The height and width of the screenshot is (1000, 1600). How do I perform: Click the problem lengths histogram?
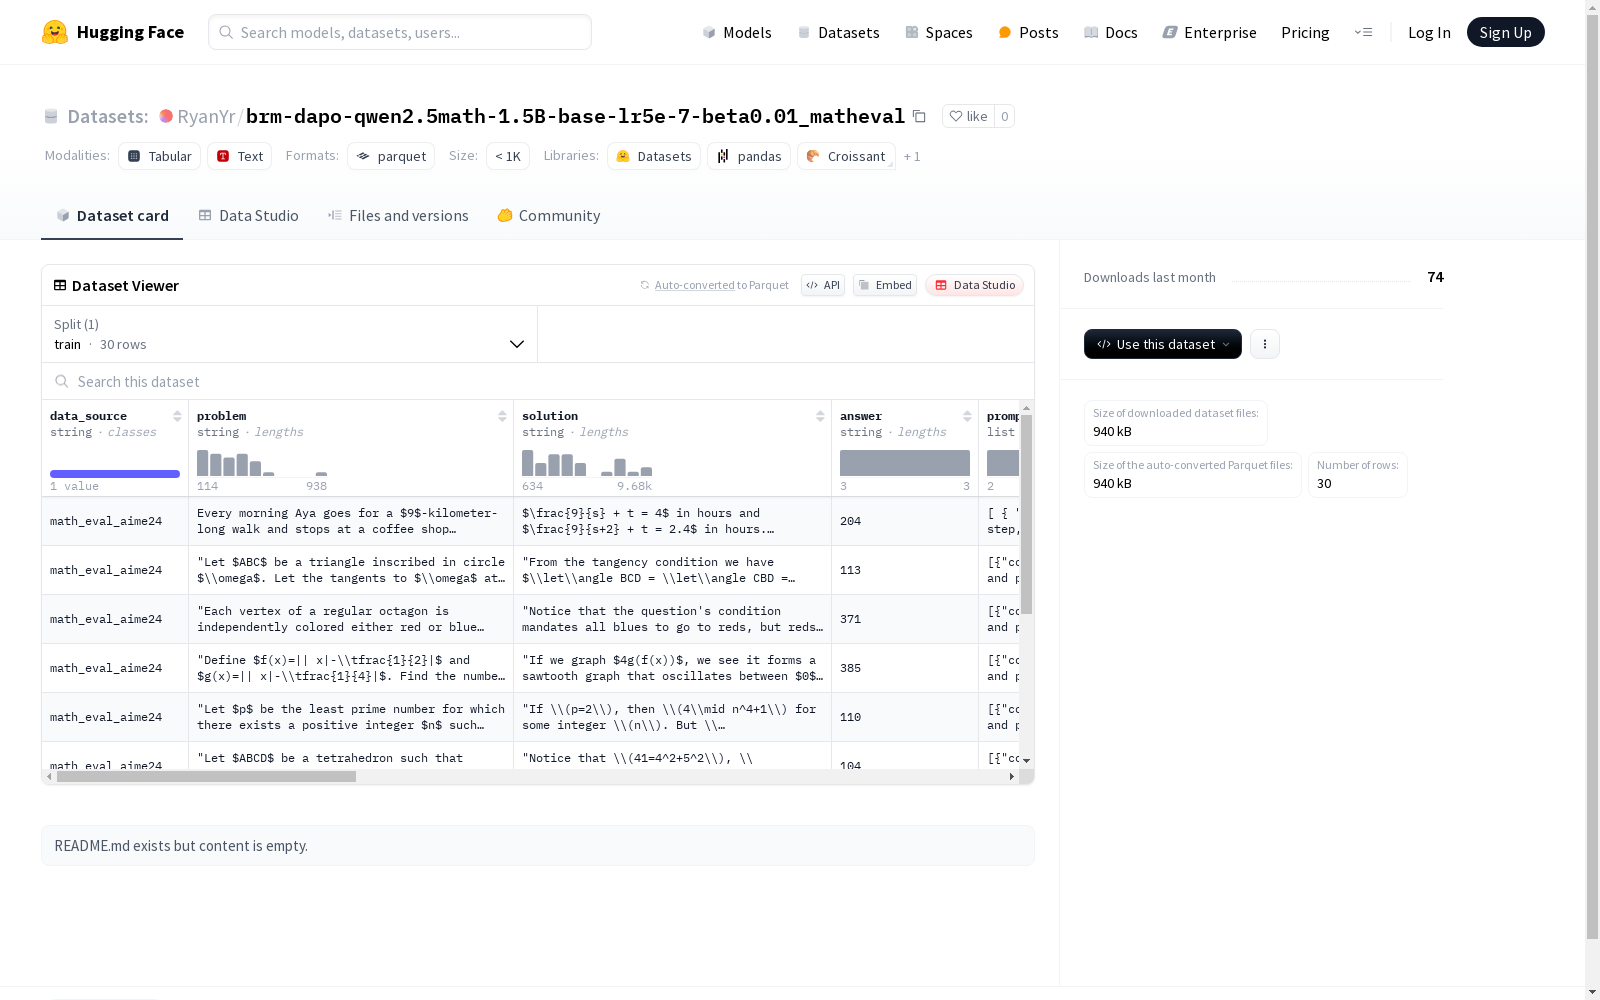[x=262, y=463]
